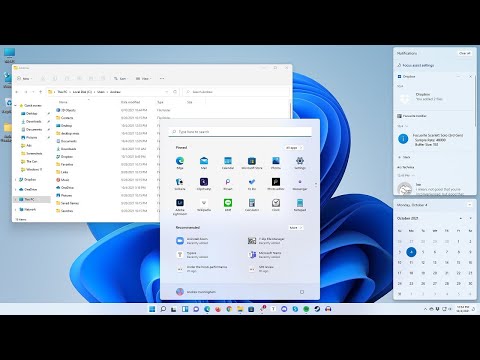The width and height of the screenshot is (480, 360).
Task: Go back in File Explorer navigation
Action: (x=17, y=92)
